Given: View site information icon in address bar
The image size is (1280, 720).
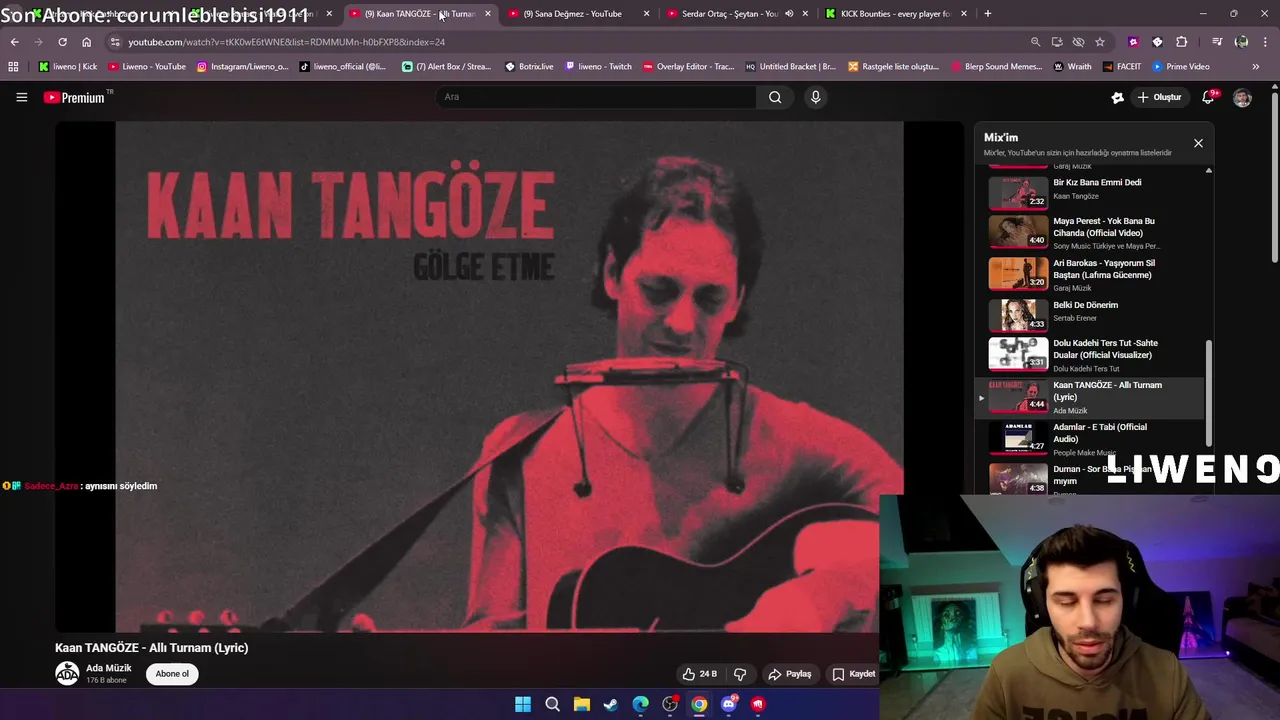Looking at the screenshot, I should (x=115, y=42).
